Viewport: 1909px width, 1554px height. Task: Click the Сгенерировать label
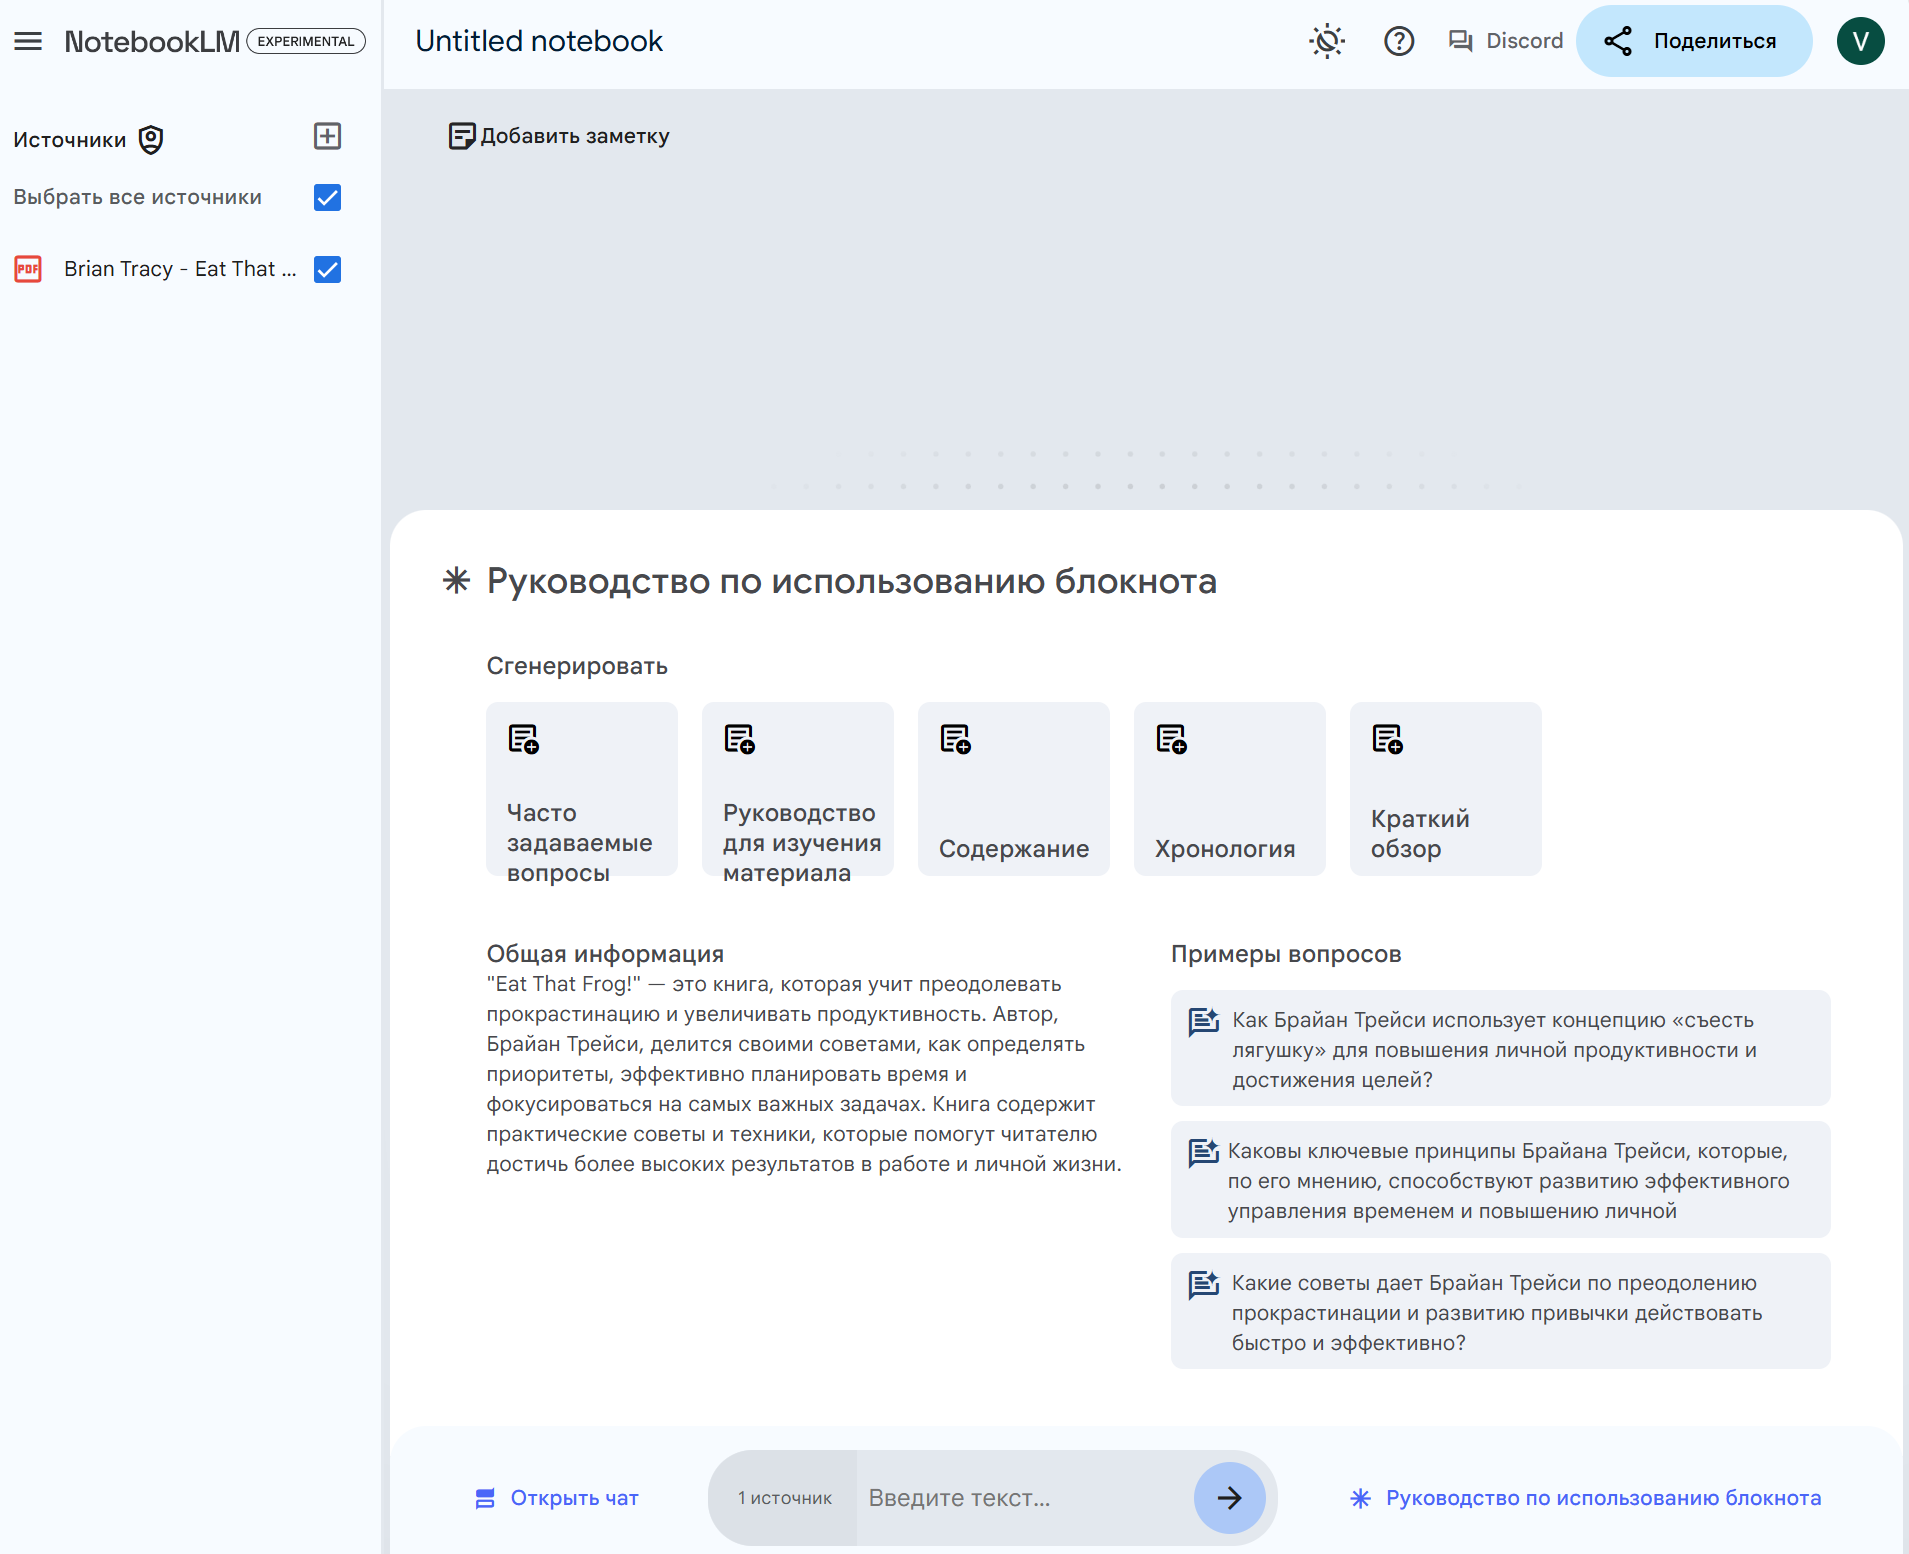click(x=577, y=666)
